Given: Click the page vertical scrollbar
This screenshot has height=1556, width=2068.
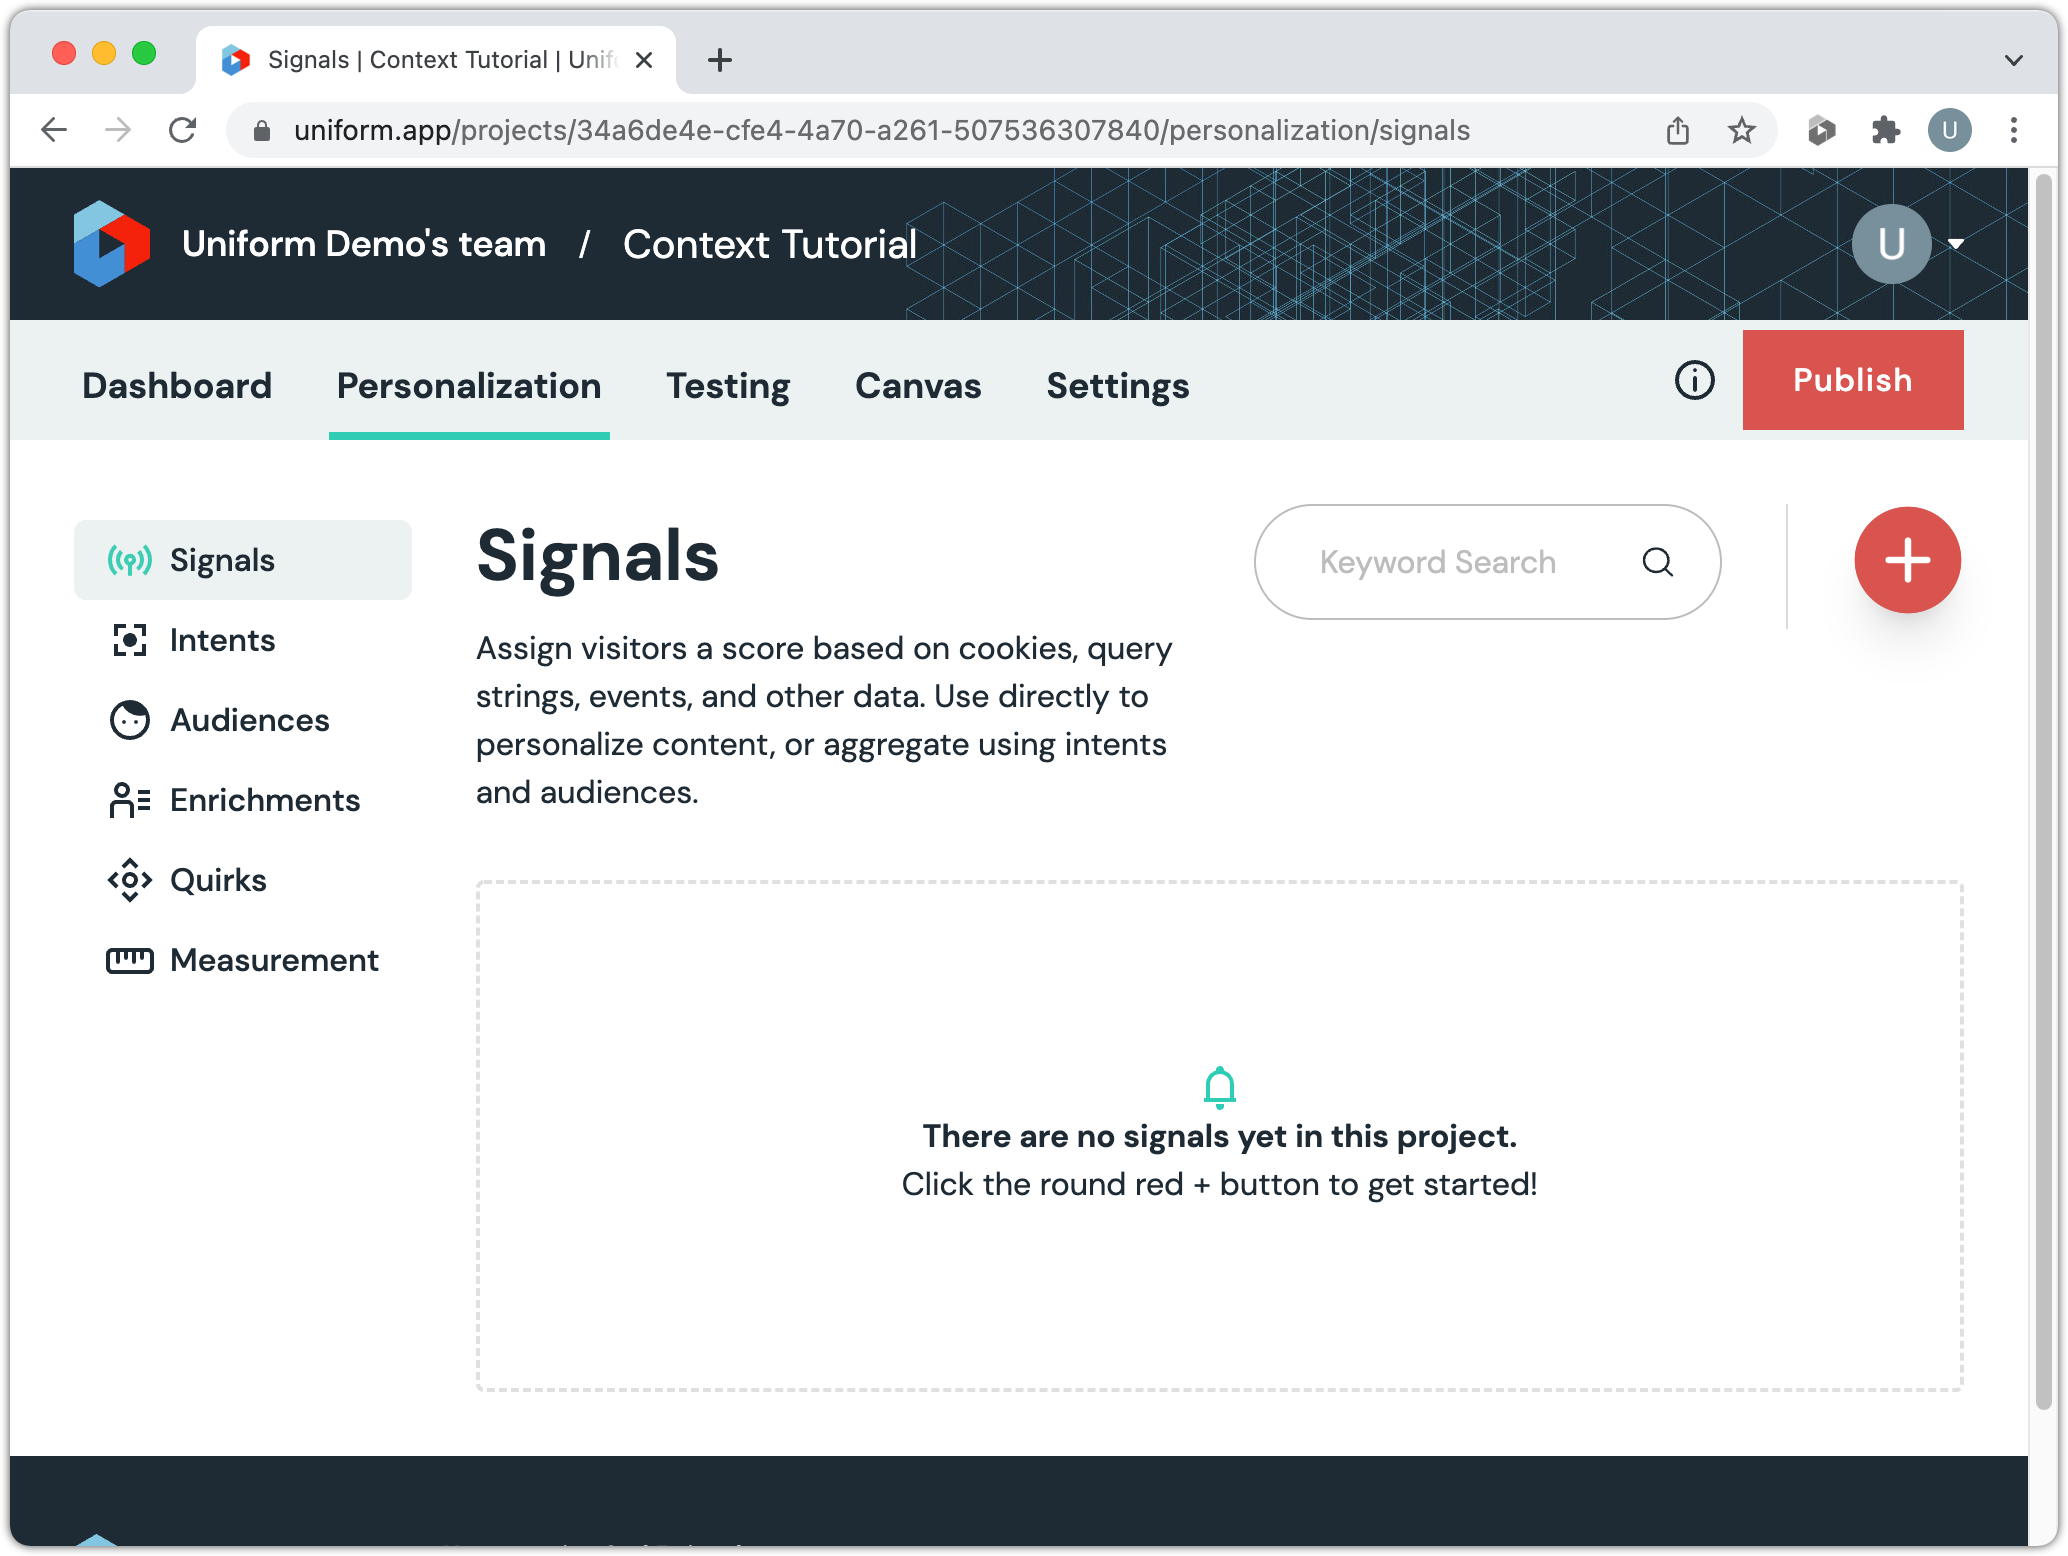Looking at the screenshot, I should [2044, 790].
